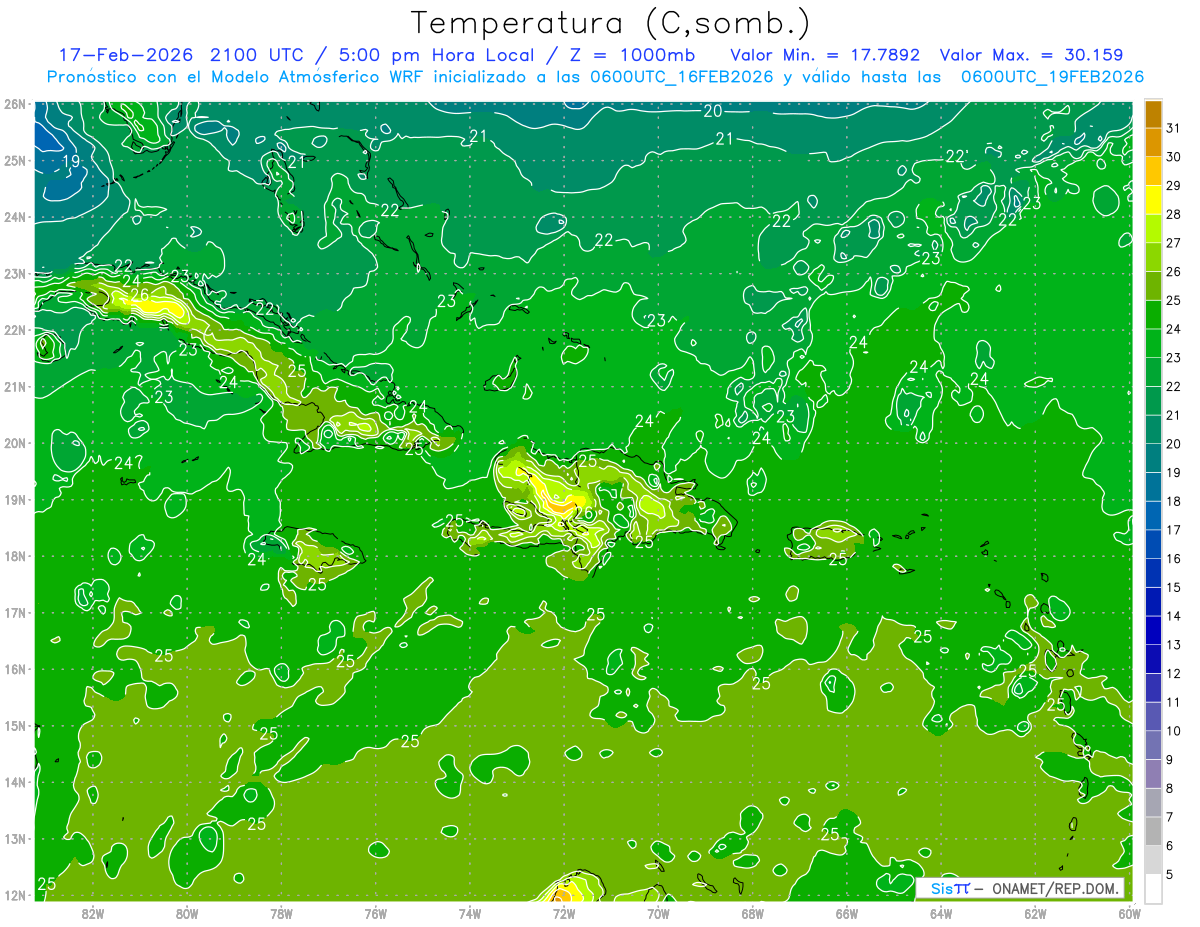1200x927 pixels.
Task: Click legend value 27 on the color scale
Action: [x=1174, y=243]
